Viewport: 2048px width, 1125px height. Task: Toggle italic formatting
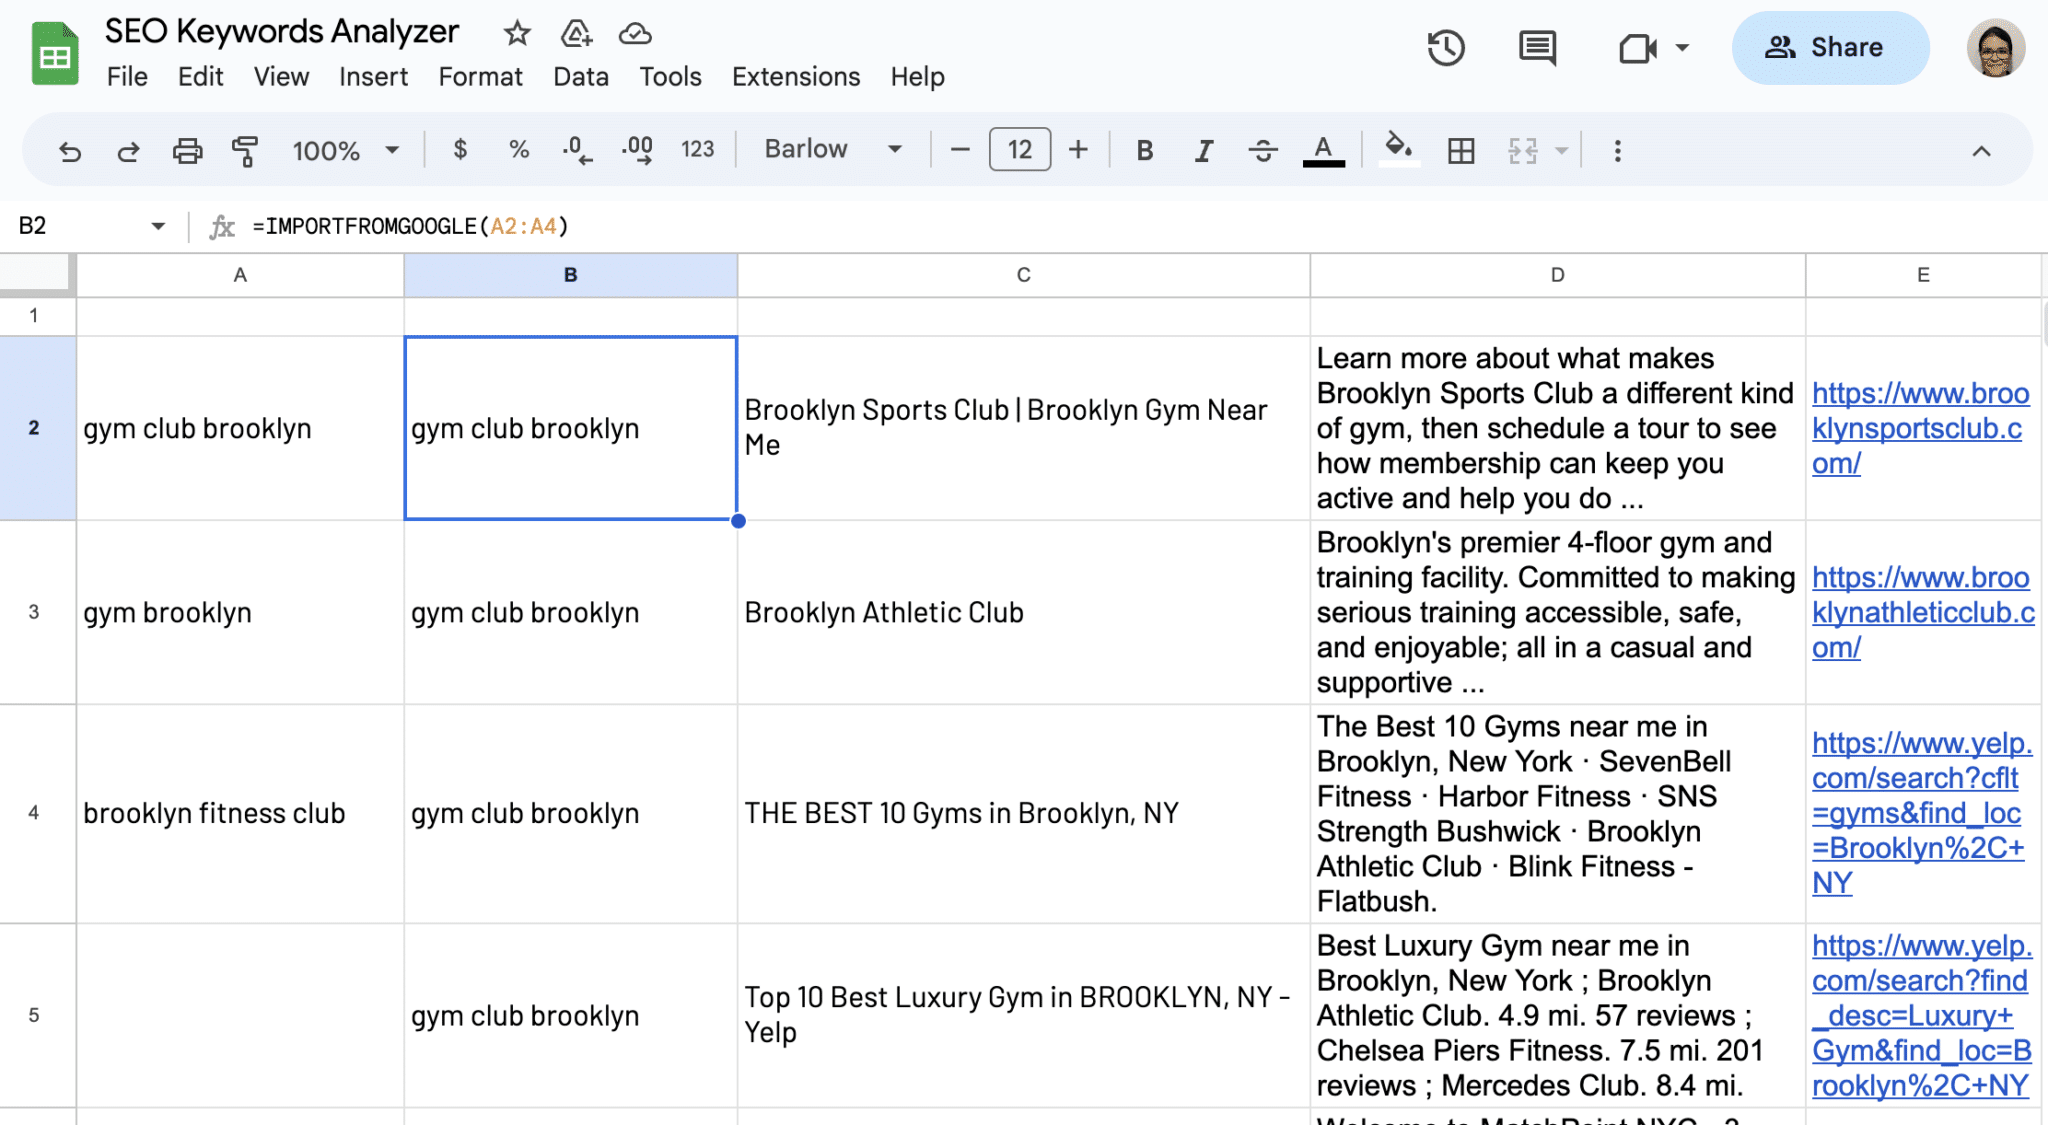point(1203,149)
